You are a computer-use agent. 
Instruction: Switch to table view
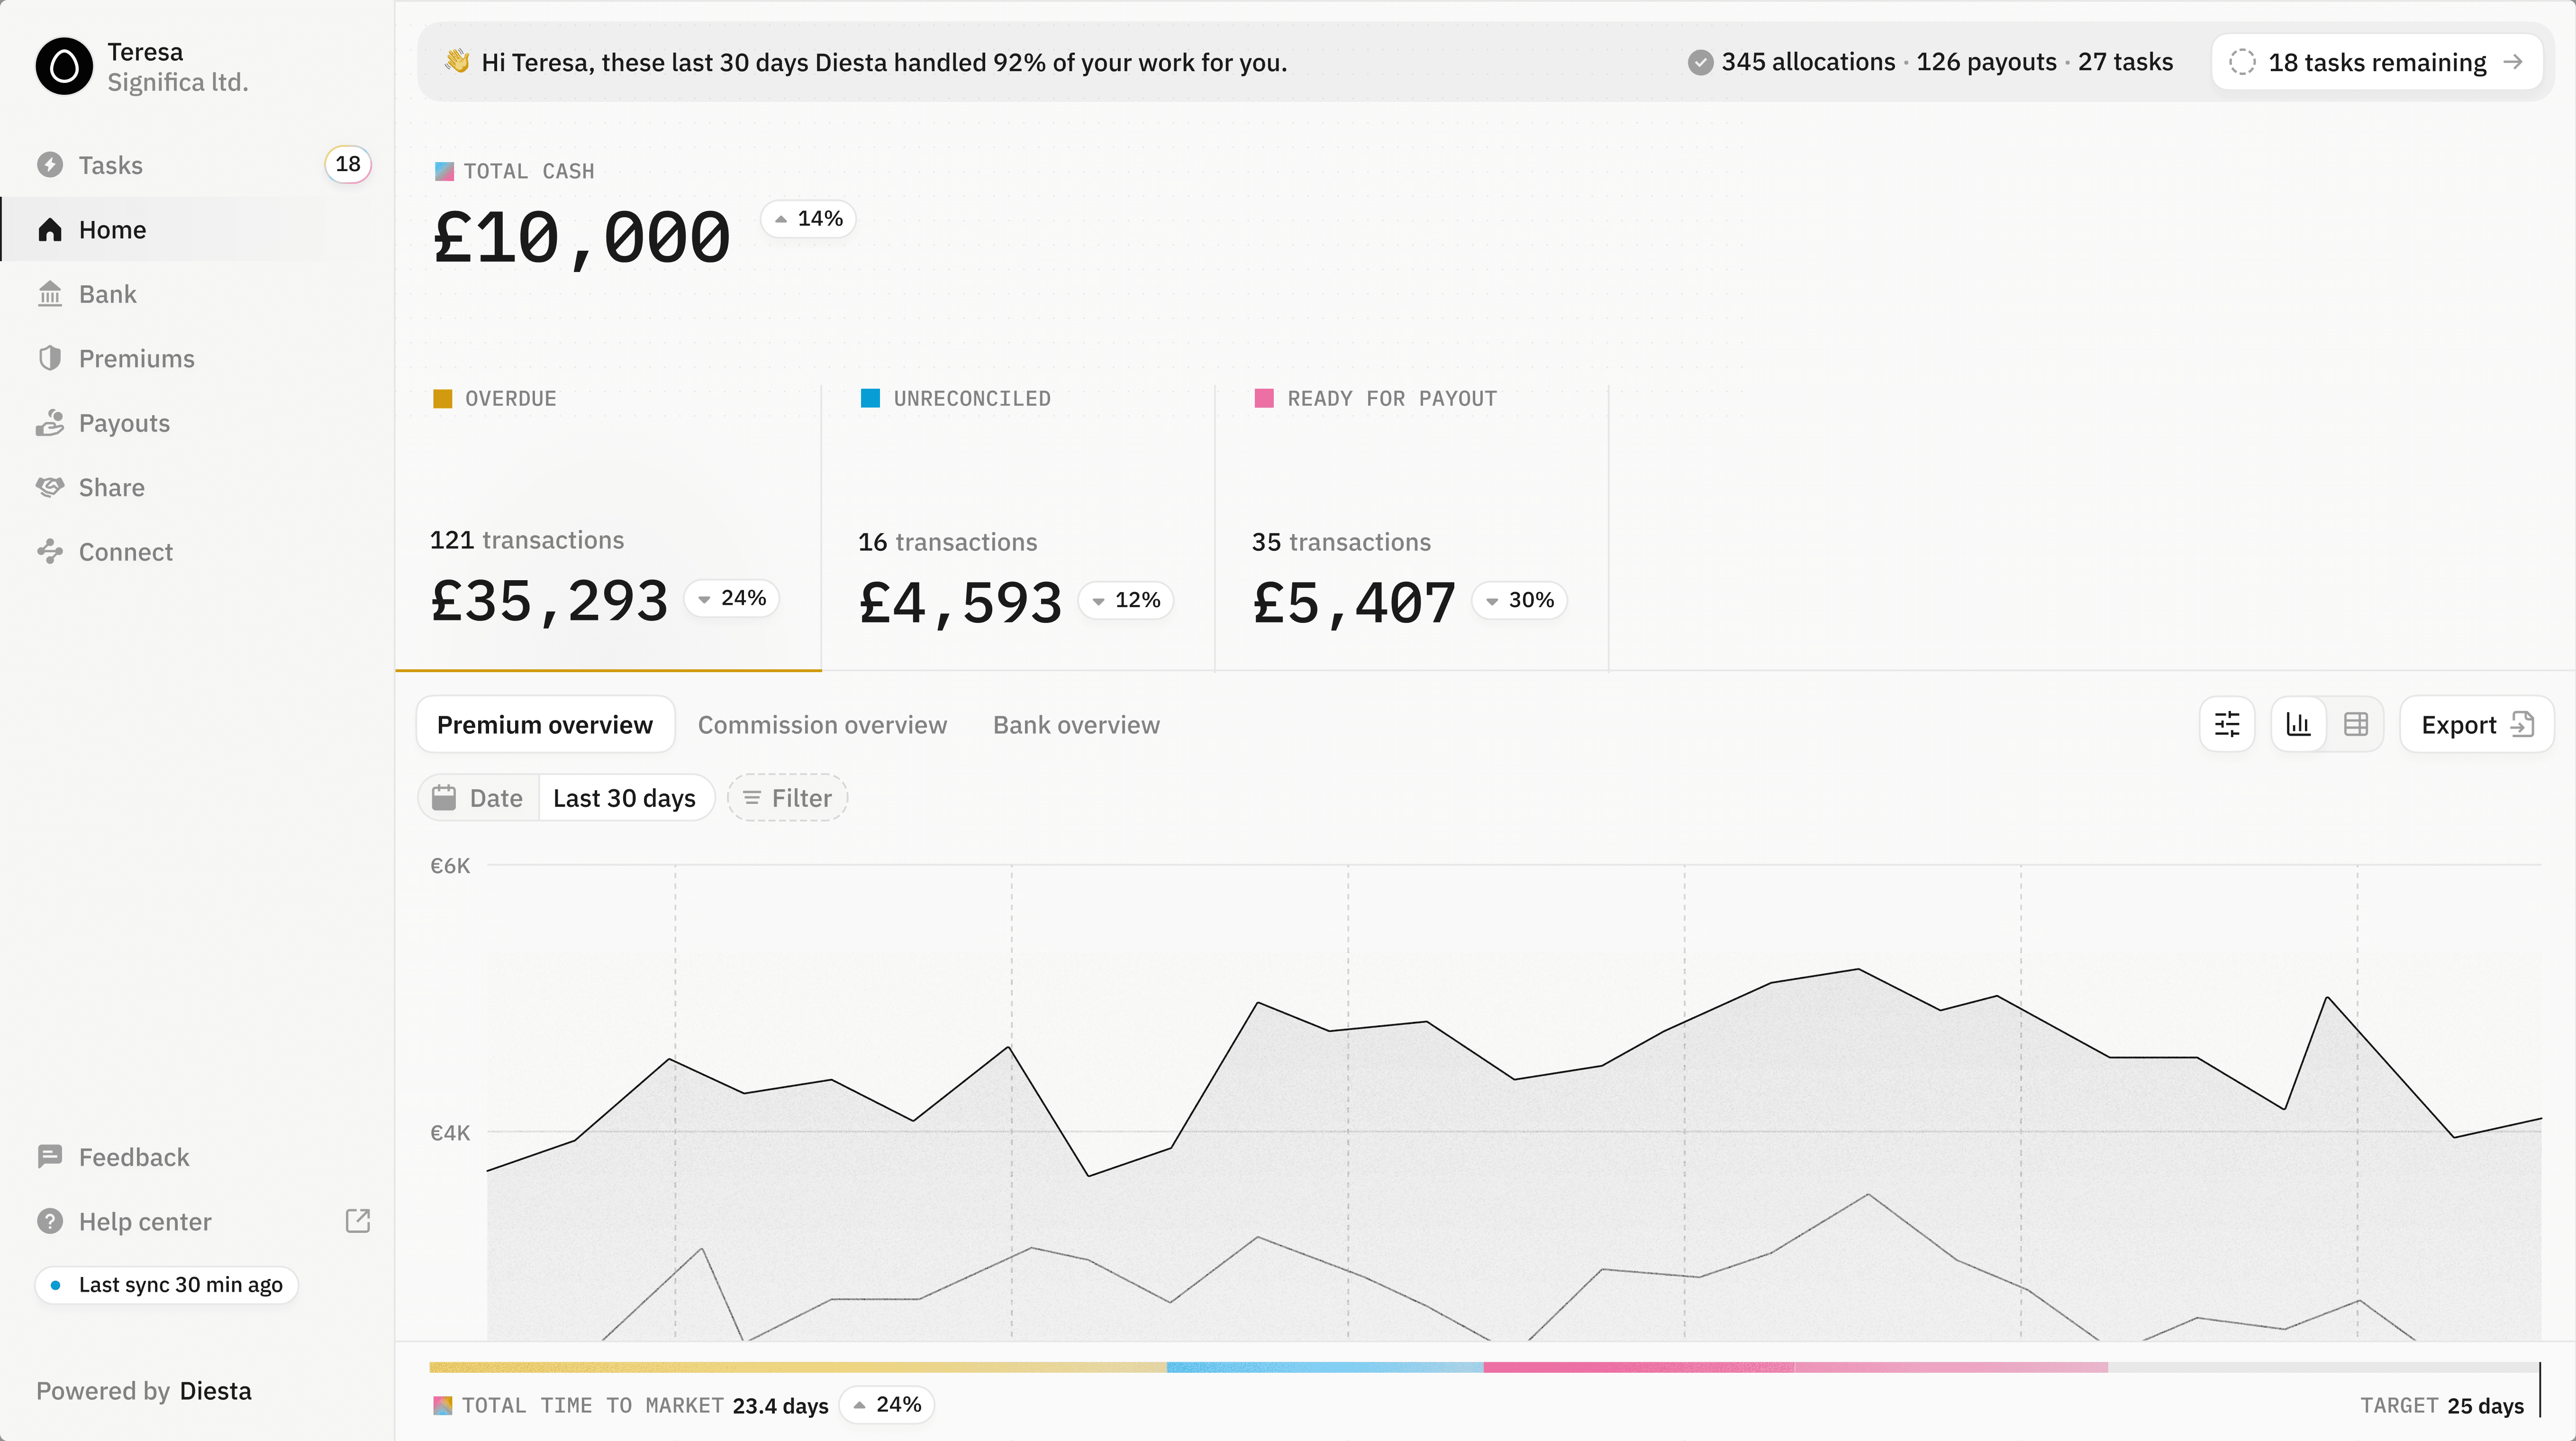(x=2356, y=724)
